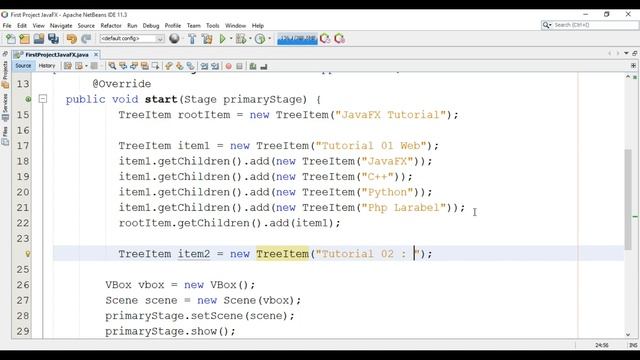Click the globe browser icon
Image resolution: width=640 pixels, height=360 pixels.
(x=174, y=39)
